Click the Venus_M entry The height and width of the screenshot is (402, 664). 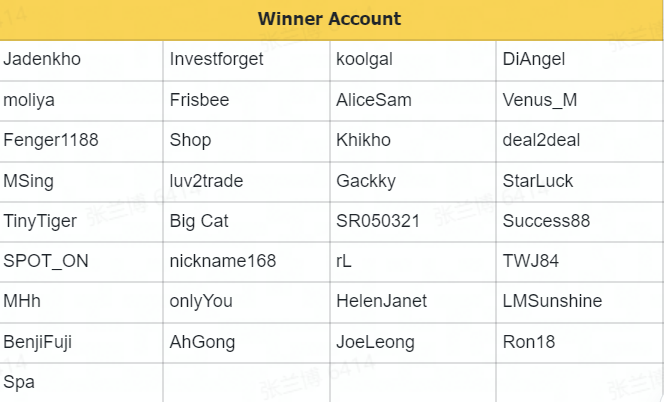coord(540,100)
